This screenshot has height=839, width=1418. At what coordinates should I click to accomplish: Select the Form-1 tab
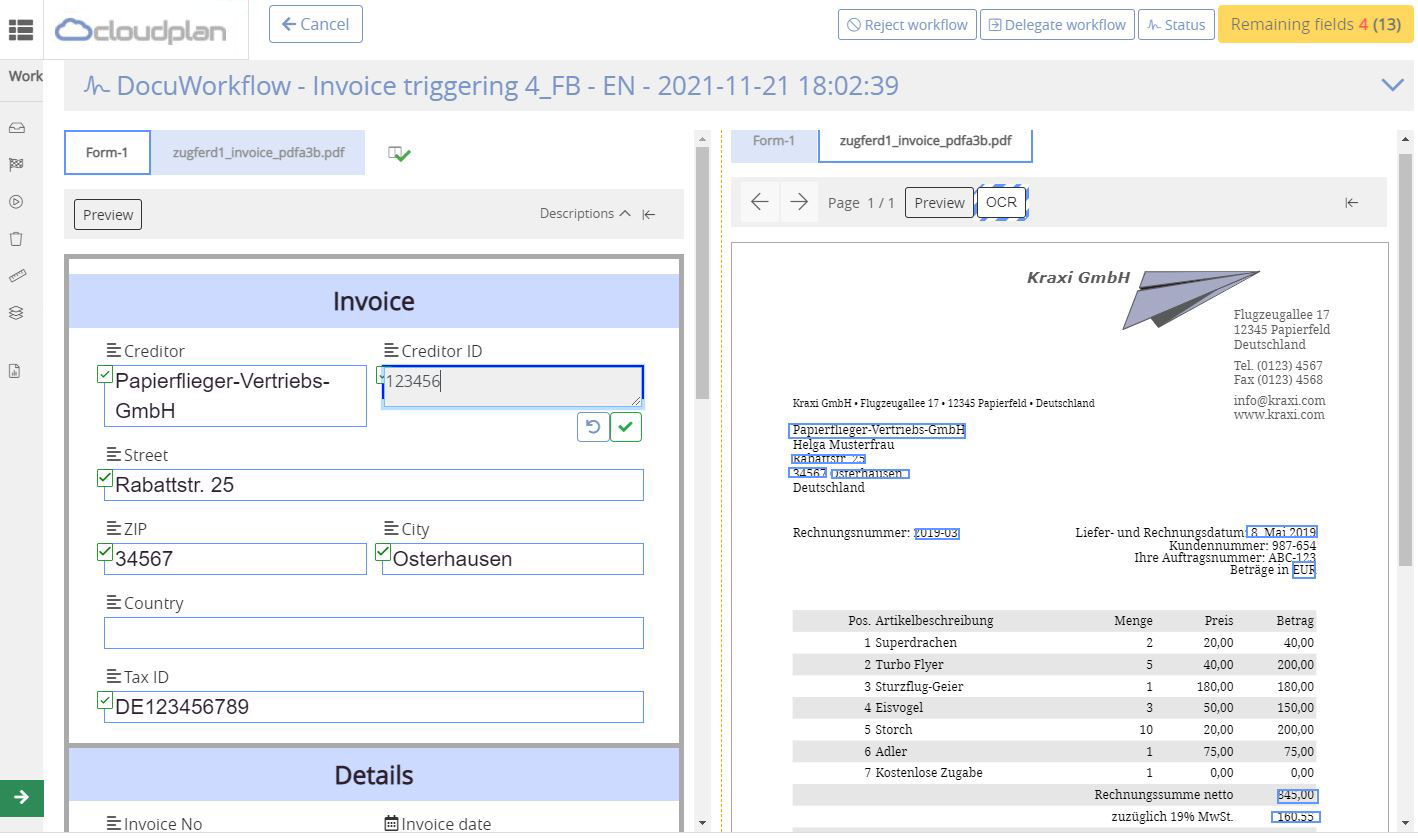pos(106,152)
